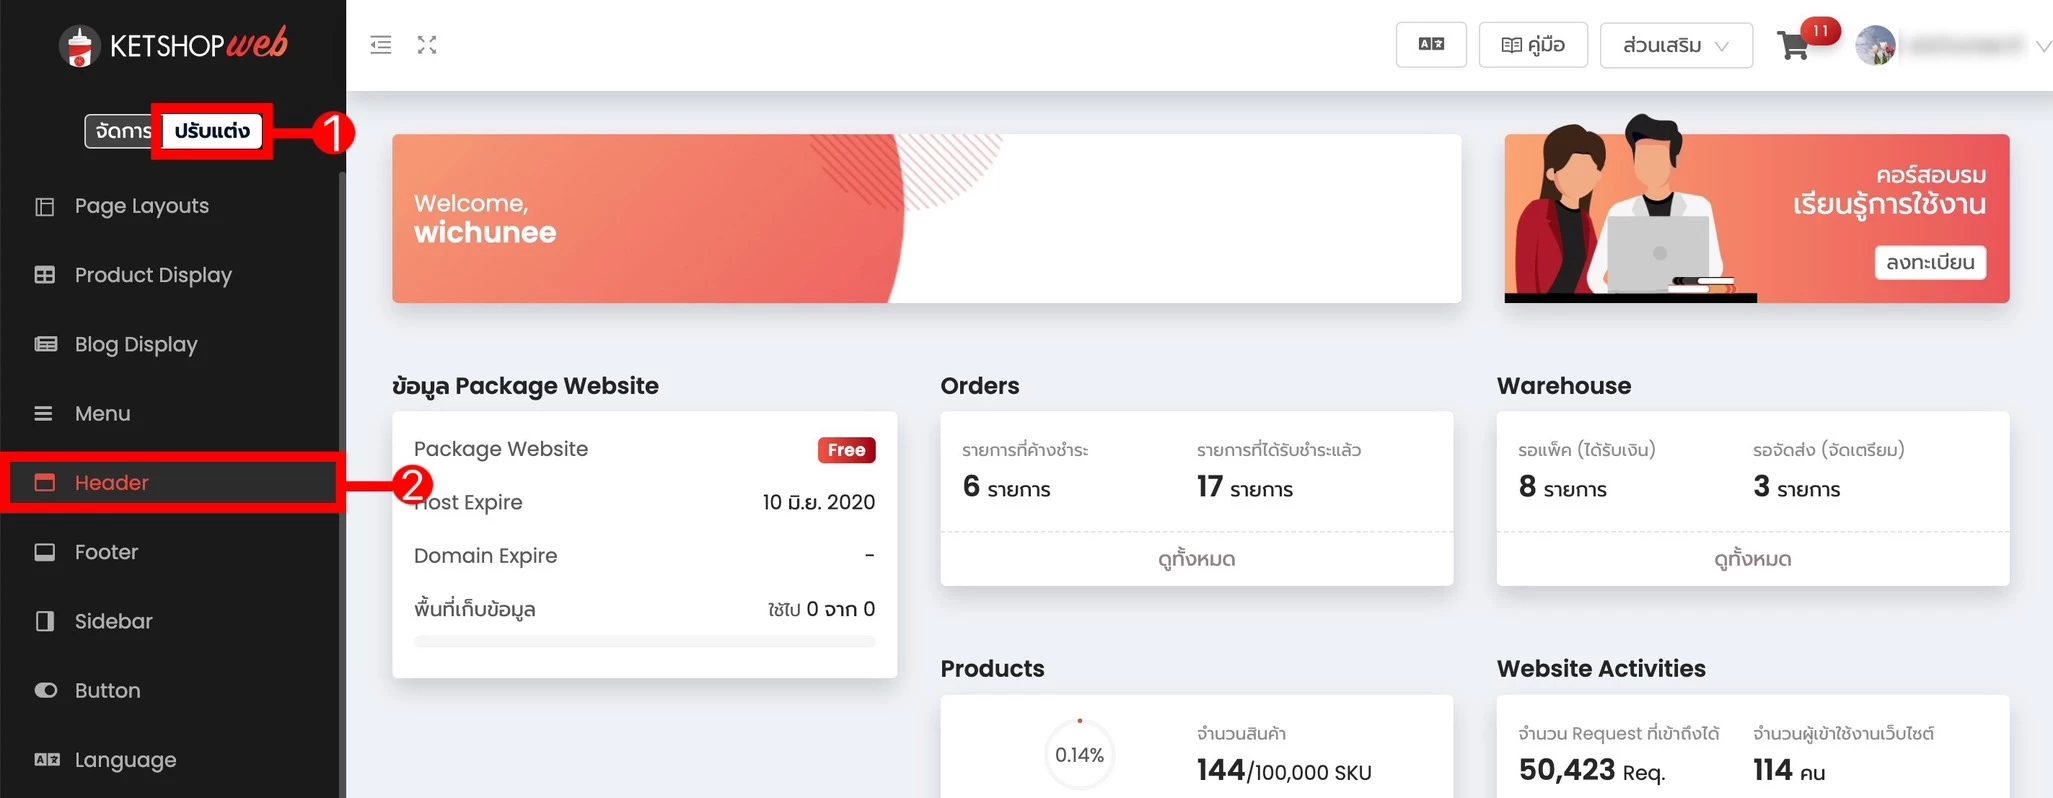Expand the ส่วนเสริม dropdown
2053x798 pixels.
[1675, 45]
